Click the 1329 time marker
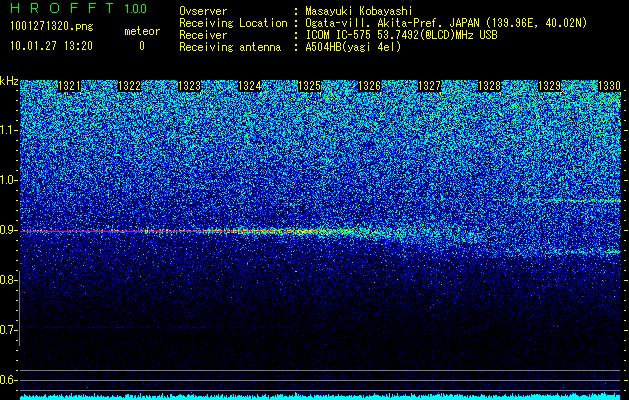 point(549,86)
